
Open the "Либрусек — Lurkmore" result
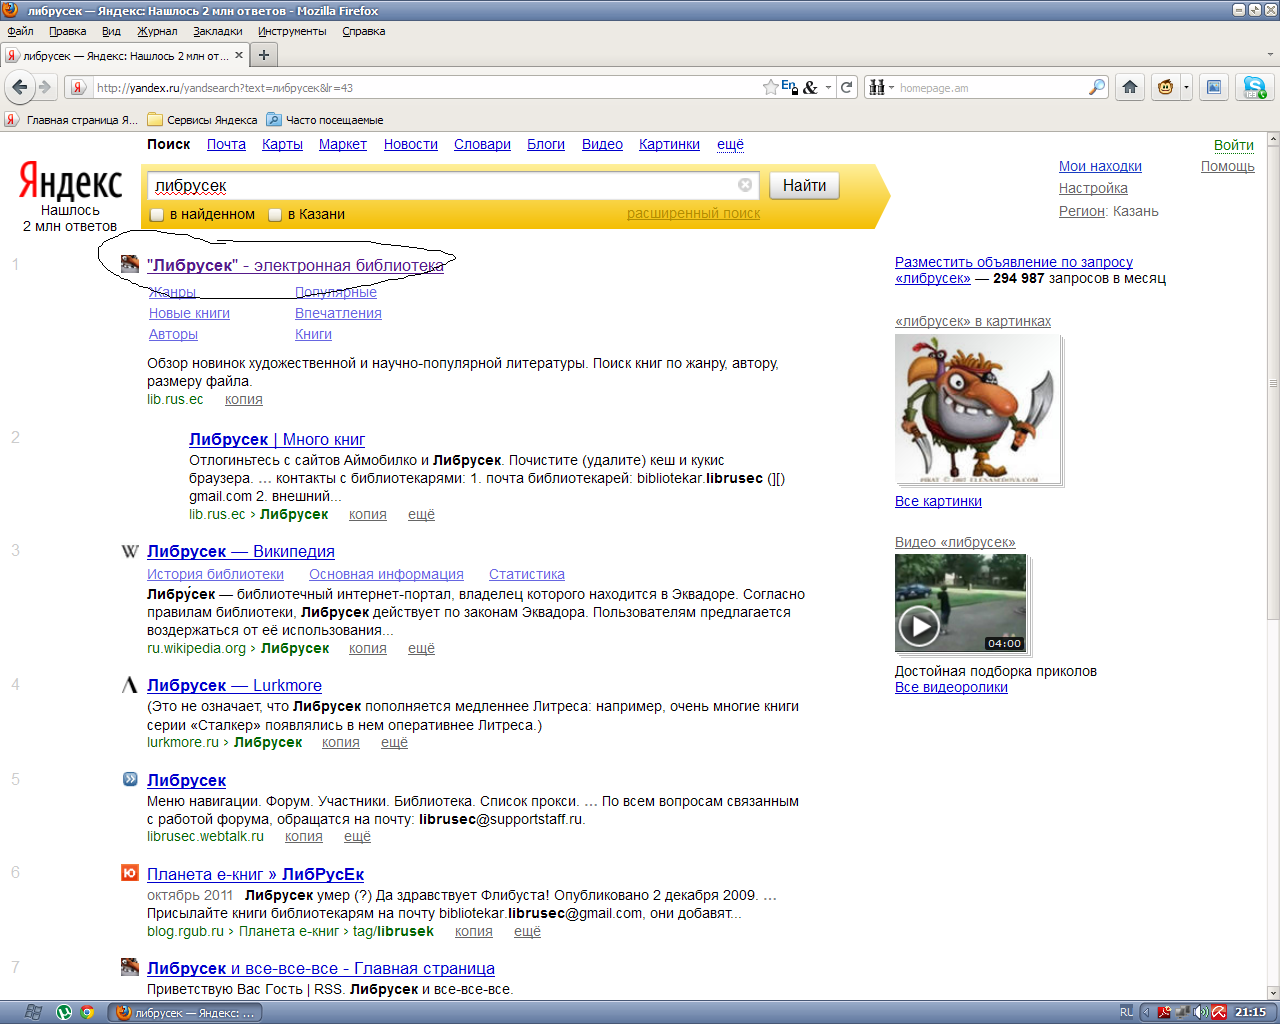(234, 685)
